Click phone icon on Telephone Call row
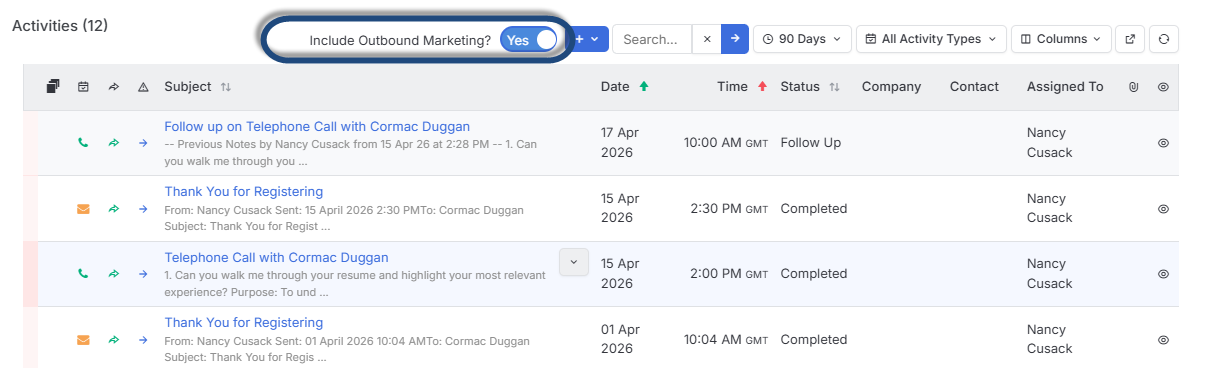Image resolution: width=1207 pixels, height=368 pixels. tap(83, 274)
